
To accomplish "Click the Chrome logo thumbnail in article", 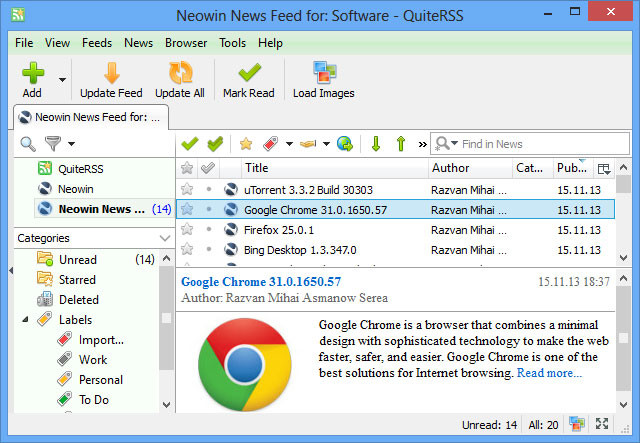I will 244,364.
